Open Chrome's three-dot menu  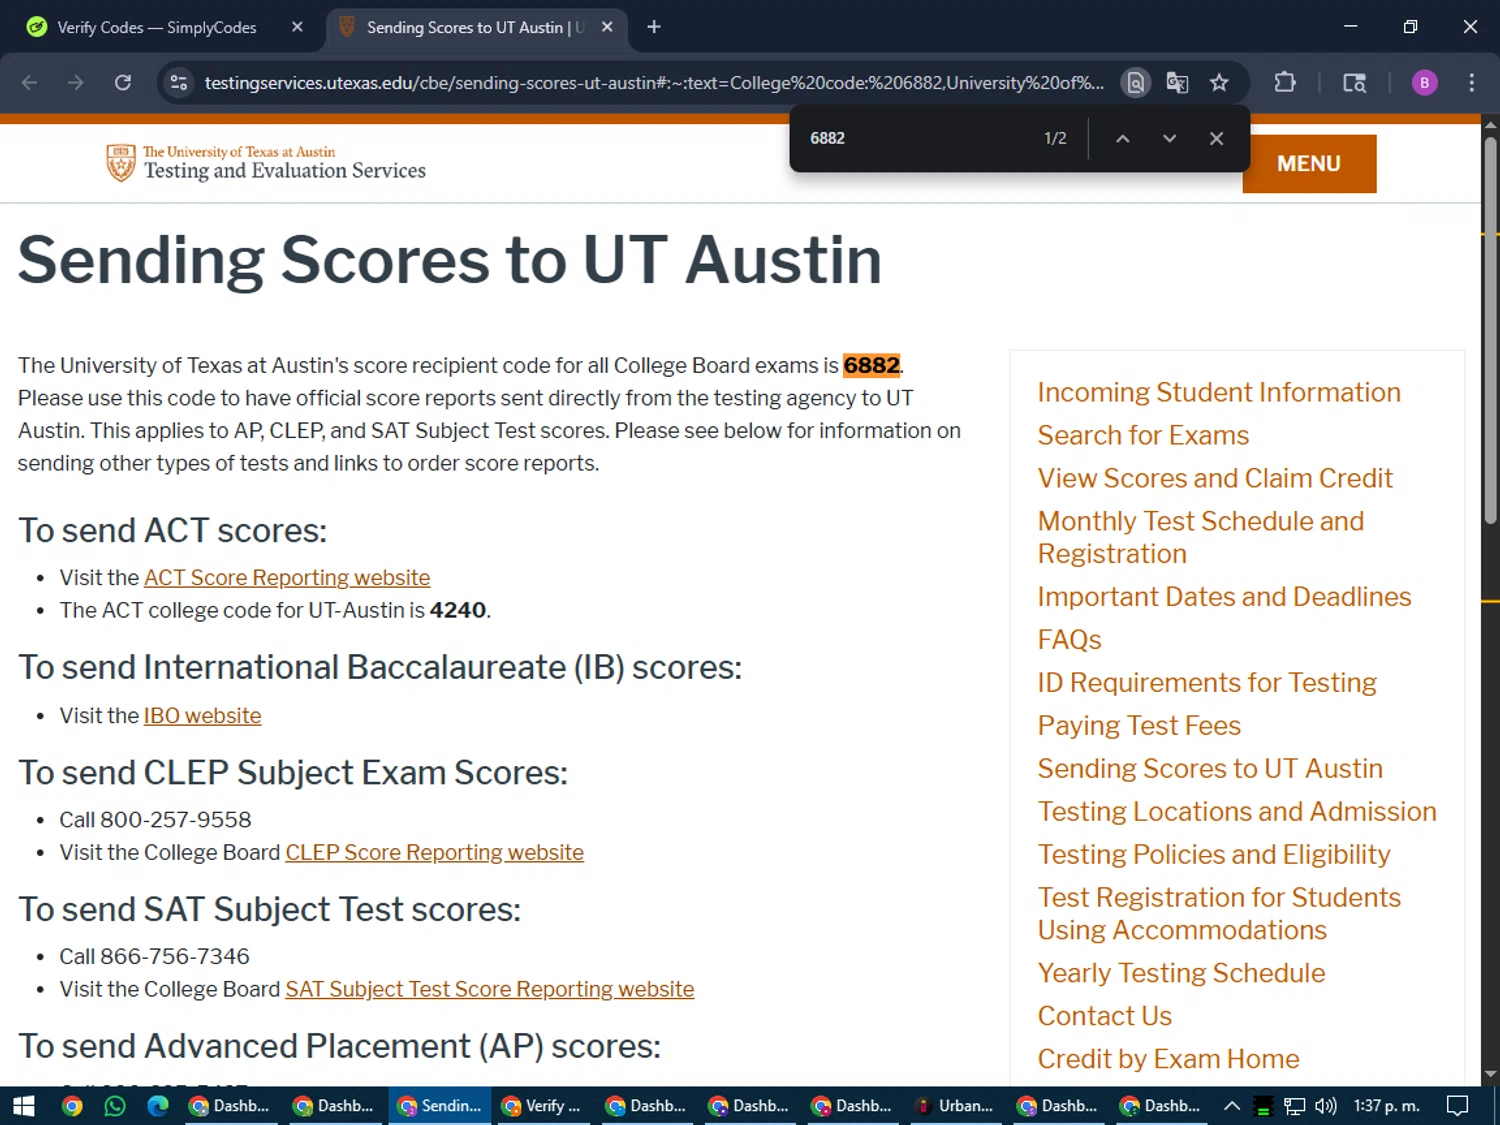(1471, 83)
